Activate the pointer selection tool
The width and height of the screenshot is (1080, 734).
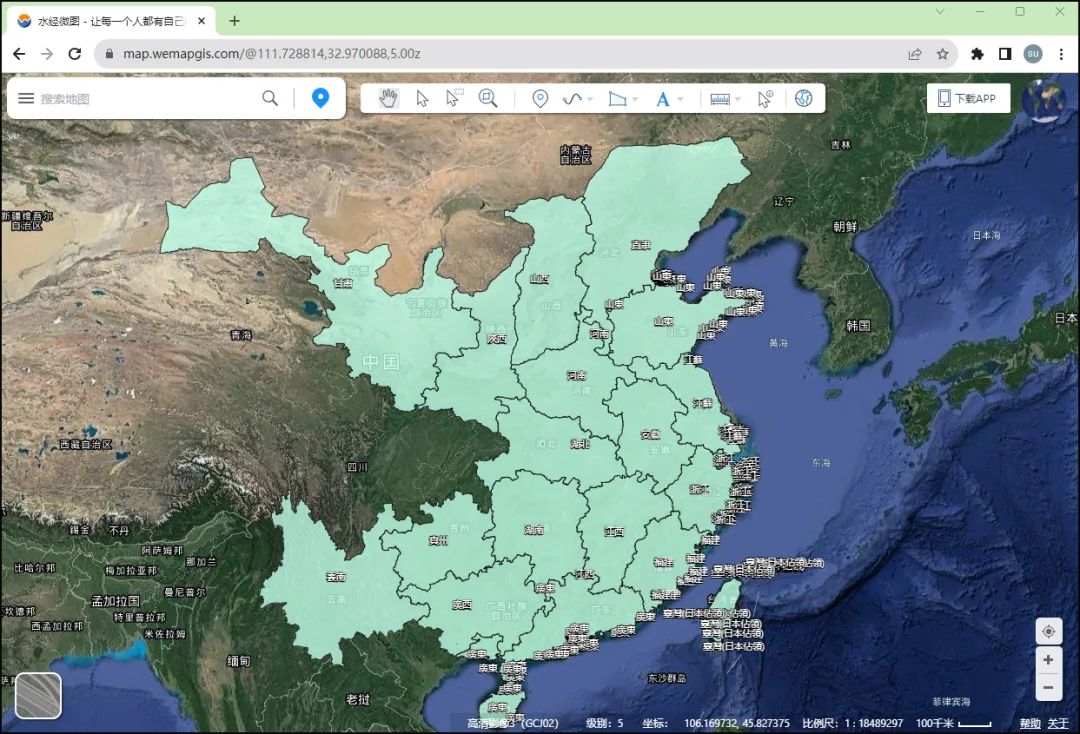(x=422, y=98)
